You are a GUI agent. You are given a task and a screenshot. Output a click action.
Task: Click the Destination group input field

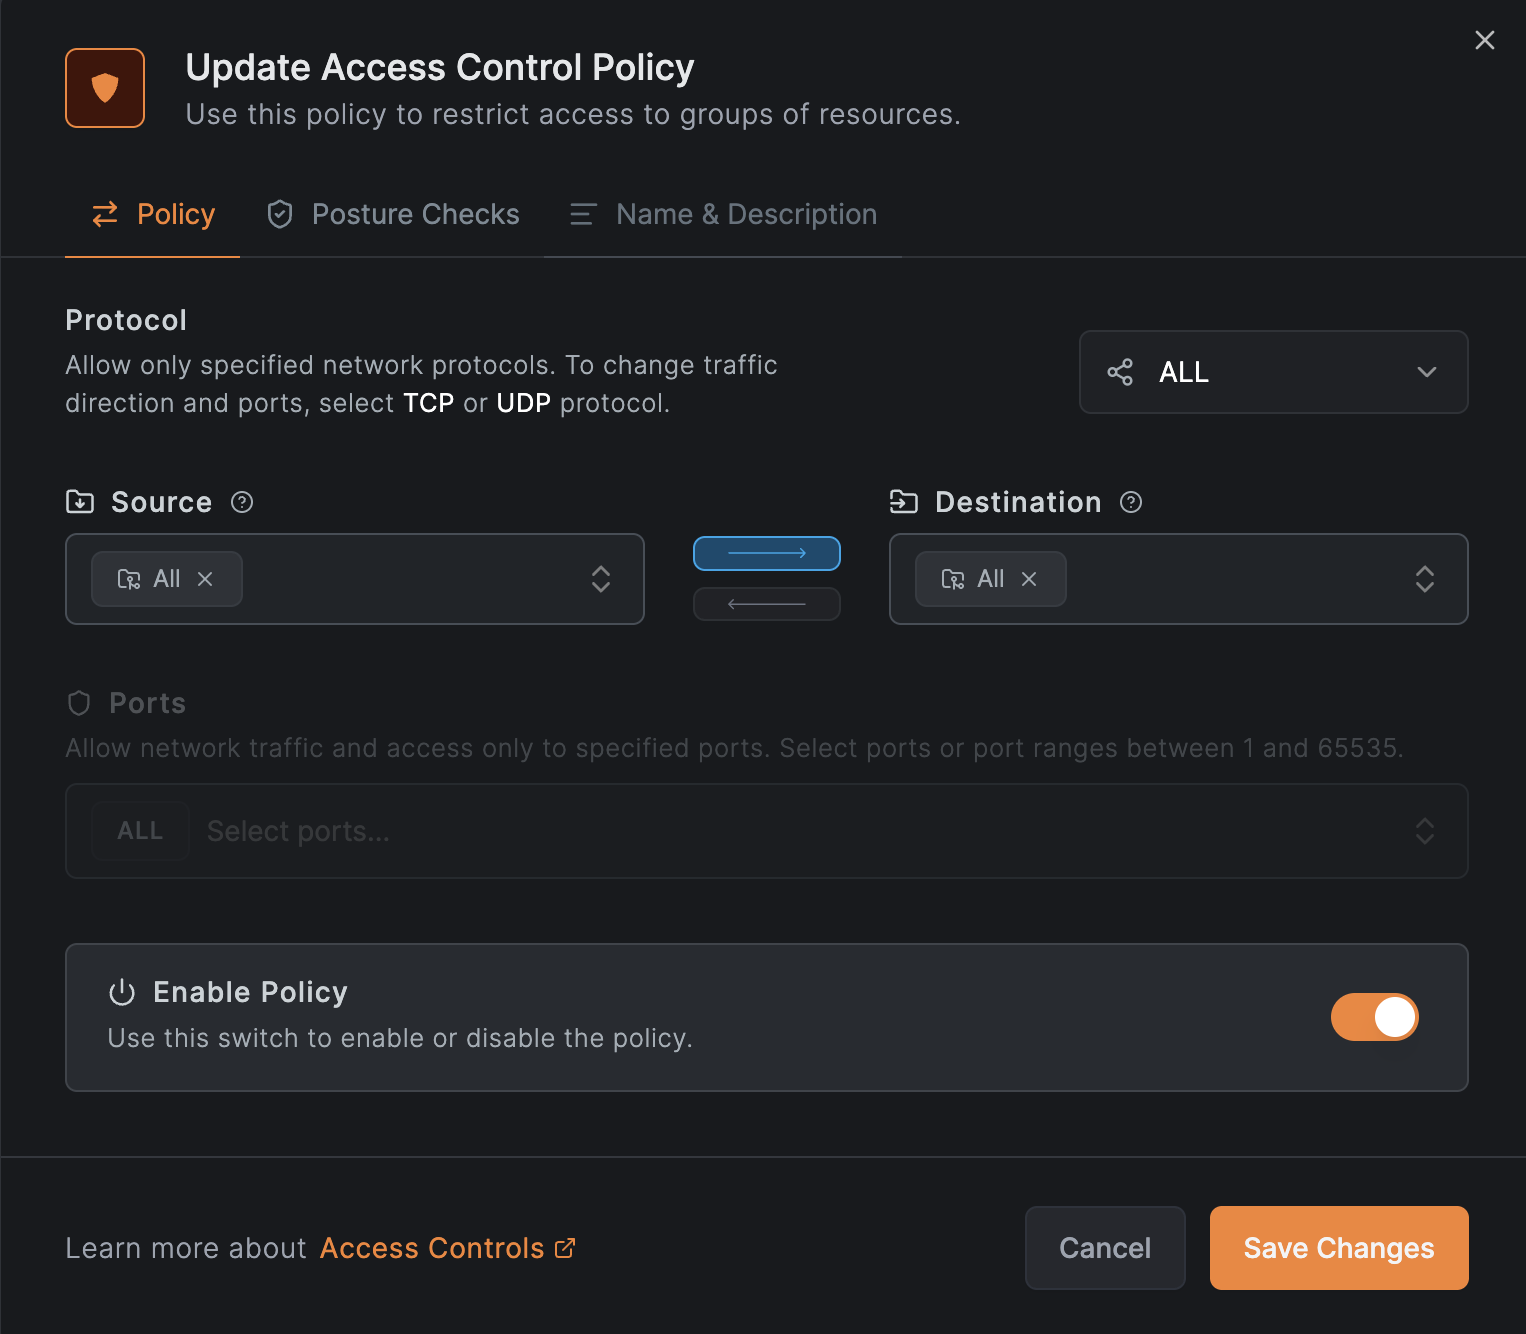(1179, 579)
